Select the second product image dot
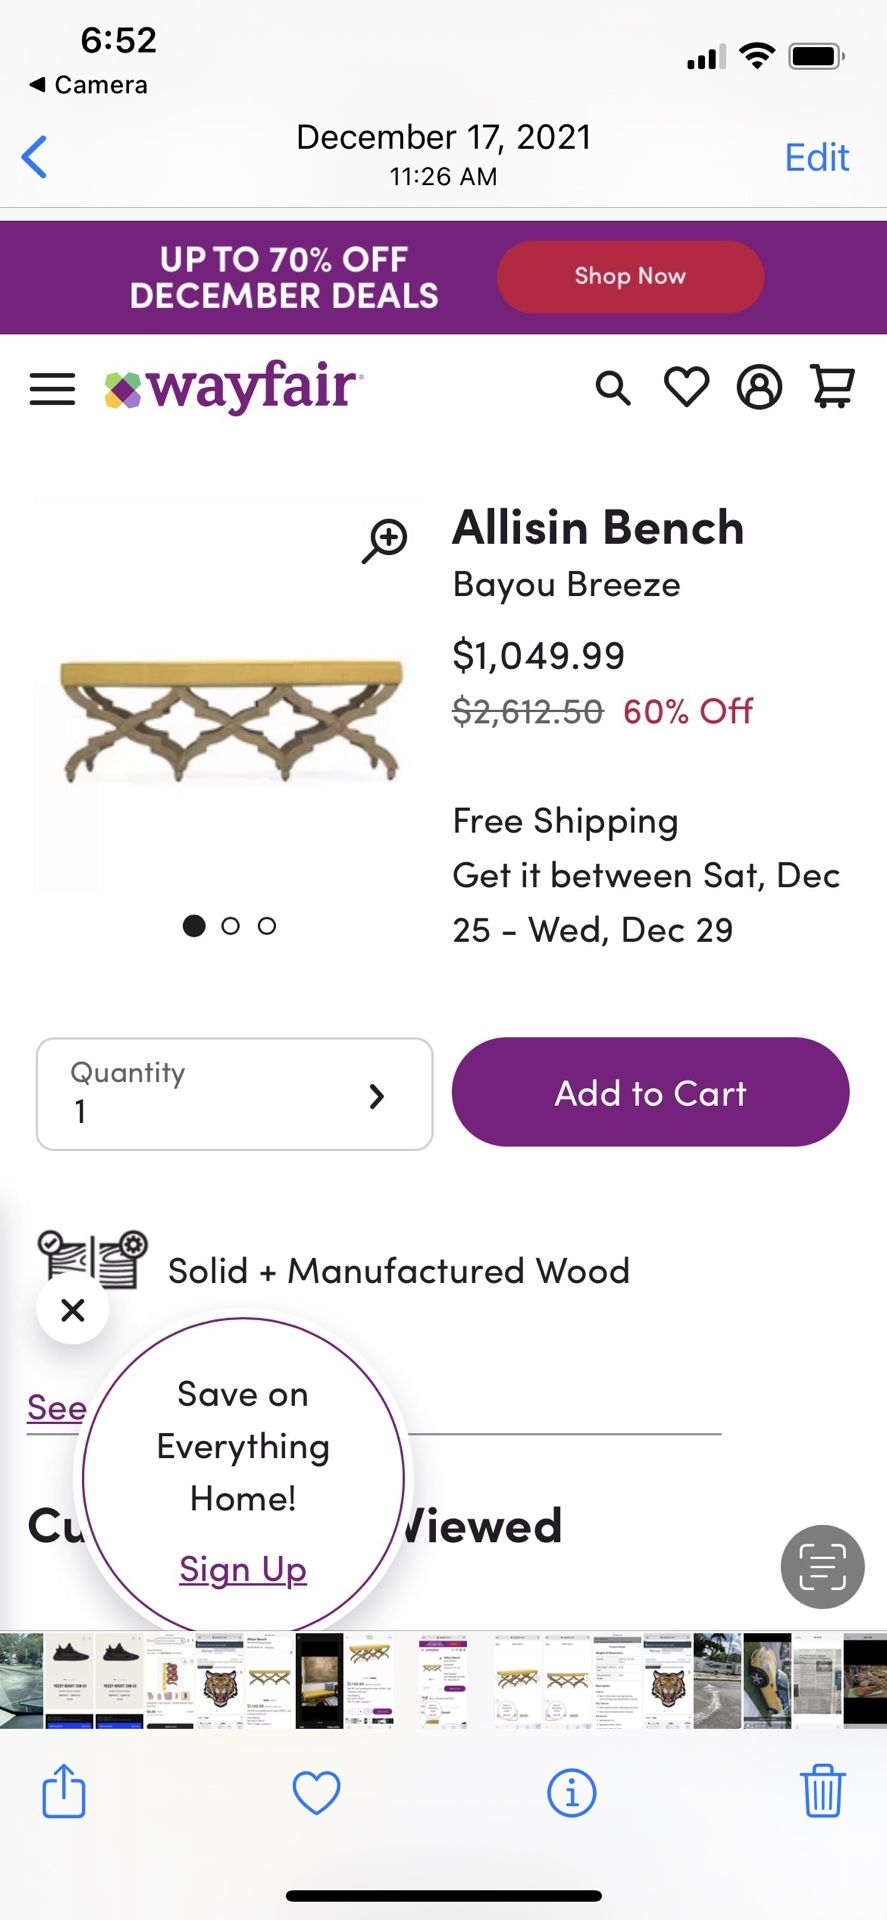887x1920 pixels. point(231,926)
